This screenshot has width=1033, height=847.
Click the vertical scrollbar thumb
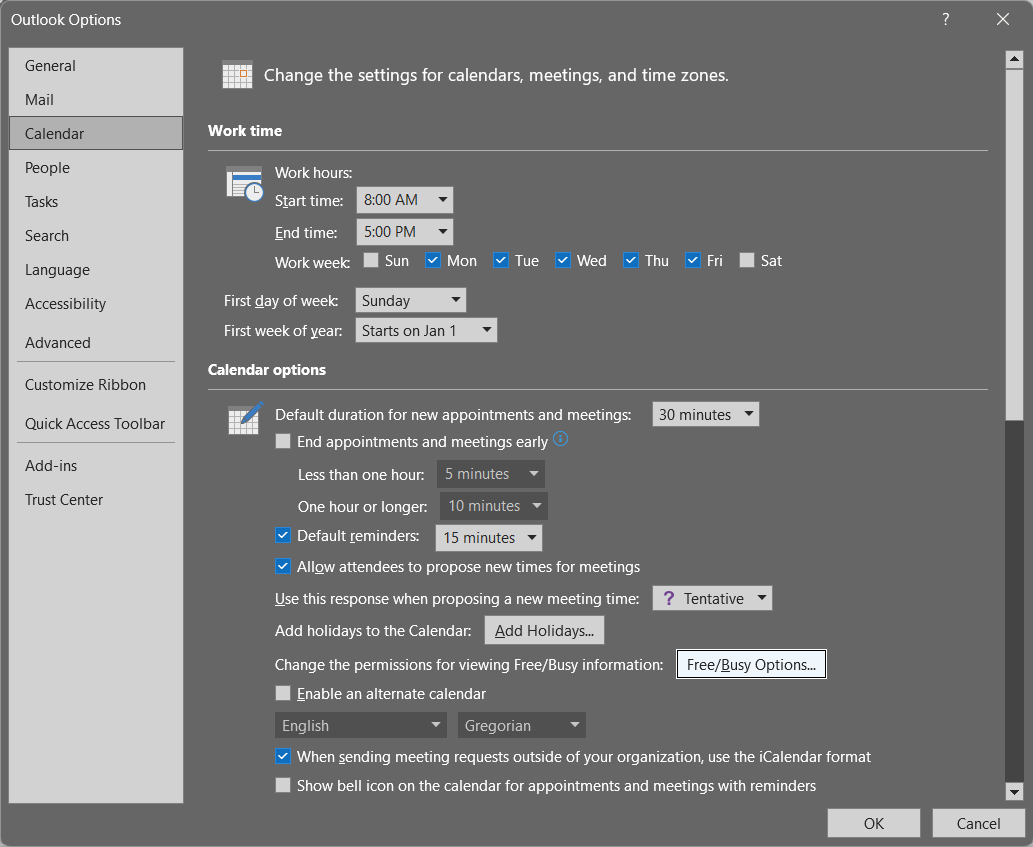(x=1014, y=244)
